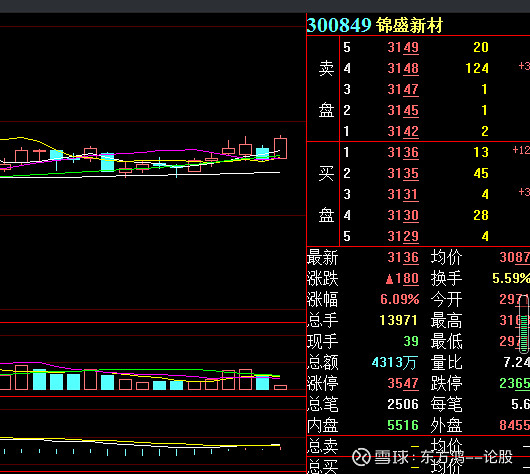Click the large cyan candlestick mid-chart
530x474 pixels.
point(107,162)
